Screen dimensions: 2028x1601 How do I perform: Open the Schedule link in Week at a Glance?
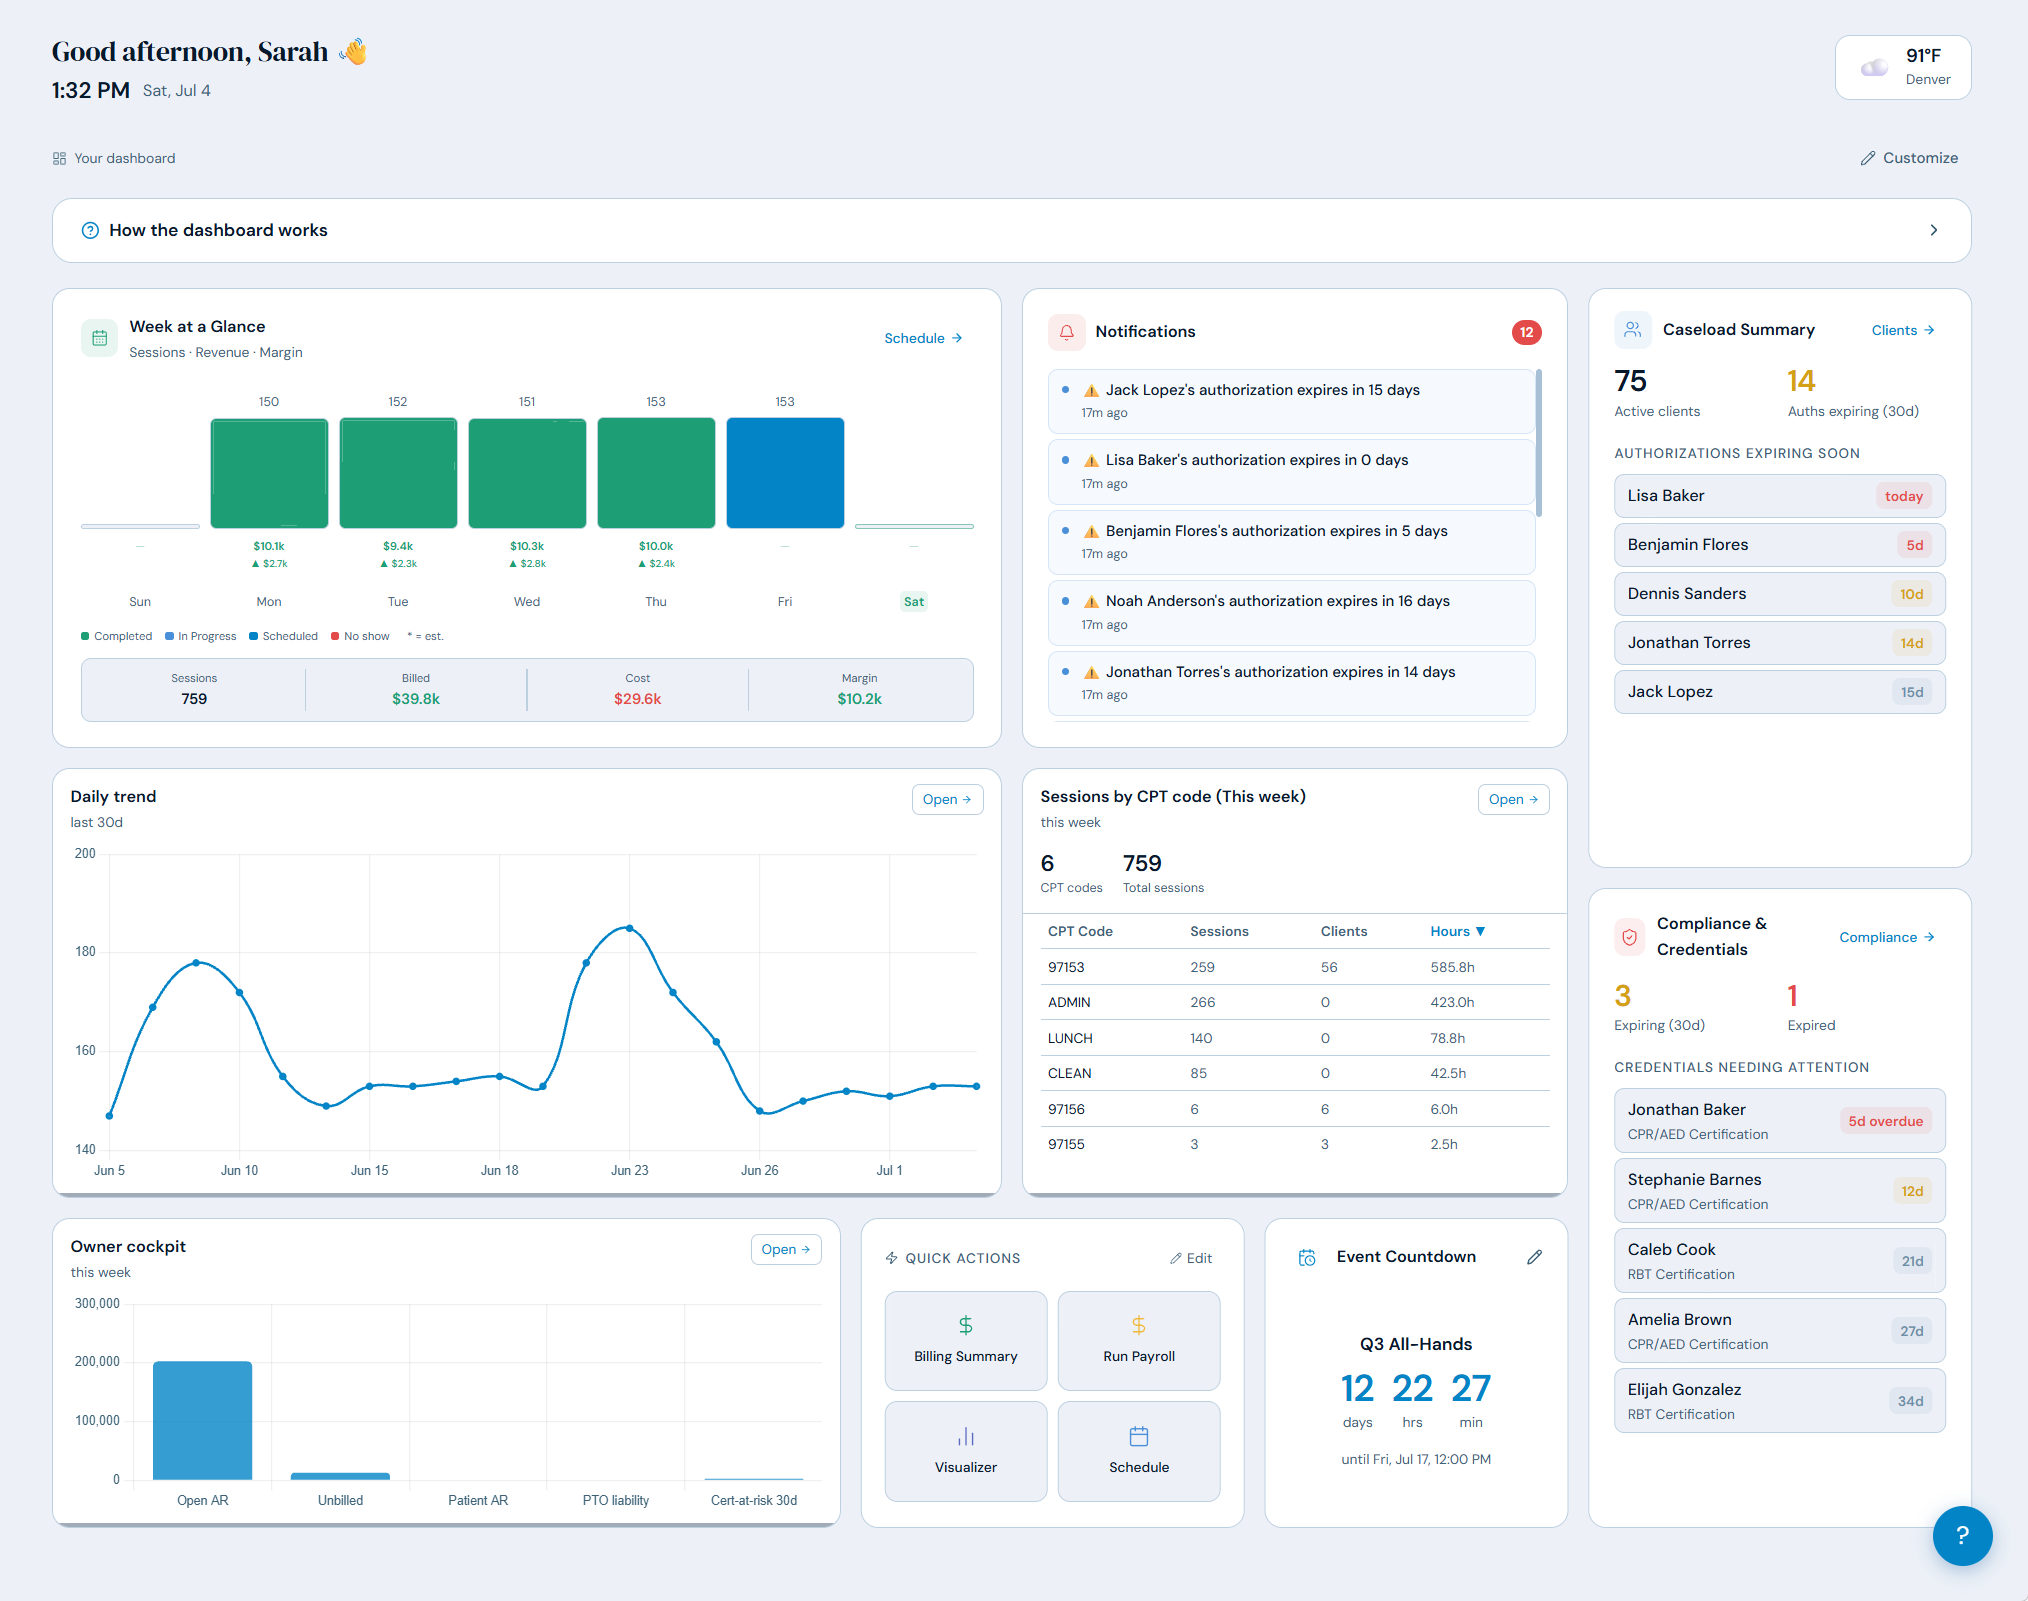point(923,338)
